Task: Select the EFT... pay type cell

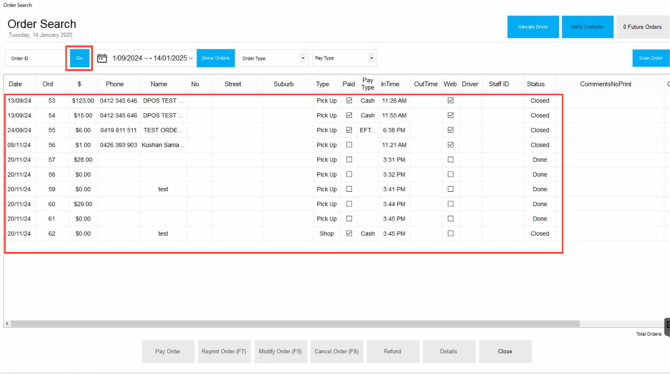Action: pyautogui.click(x=367, y=130)
